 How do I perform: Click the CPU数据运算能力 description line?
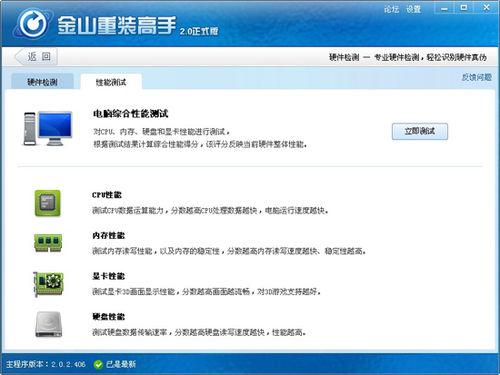(210, 210)
